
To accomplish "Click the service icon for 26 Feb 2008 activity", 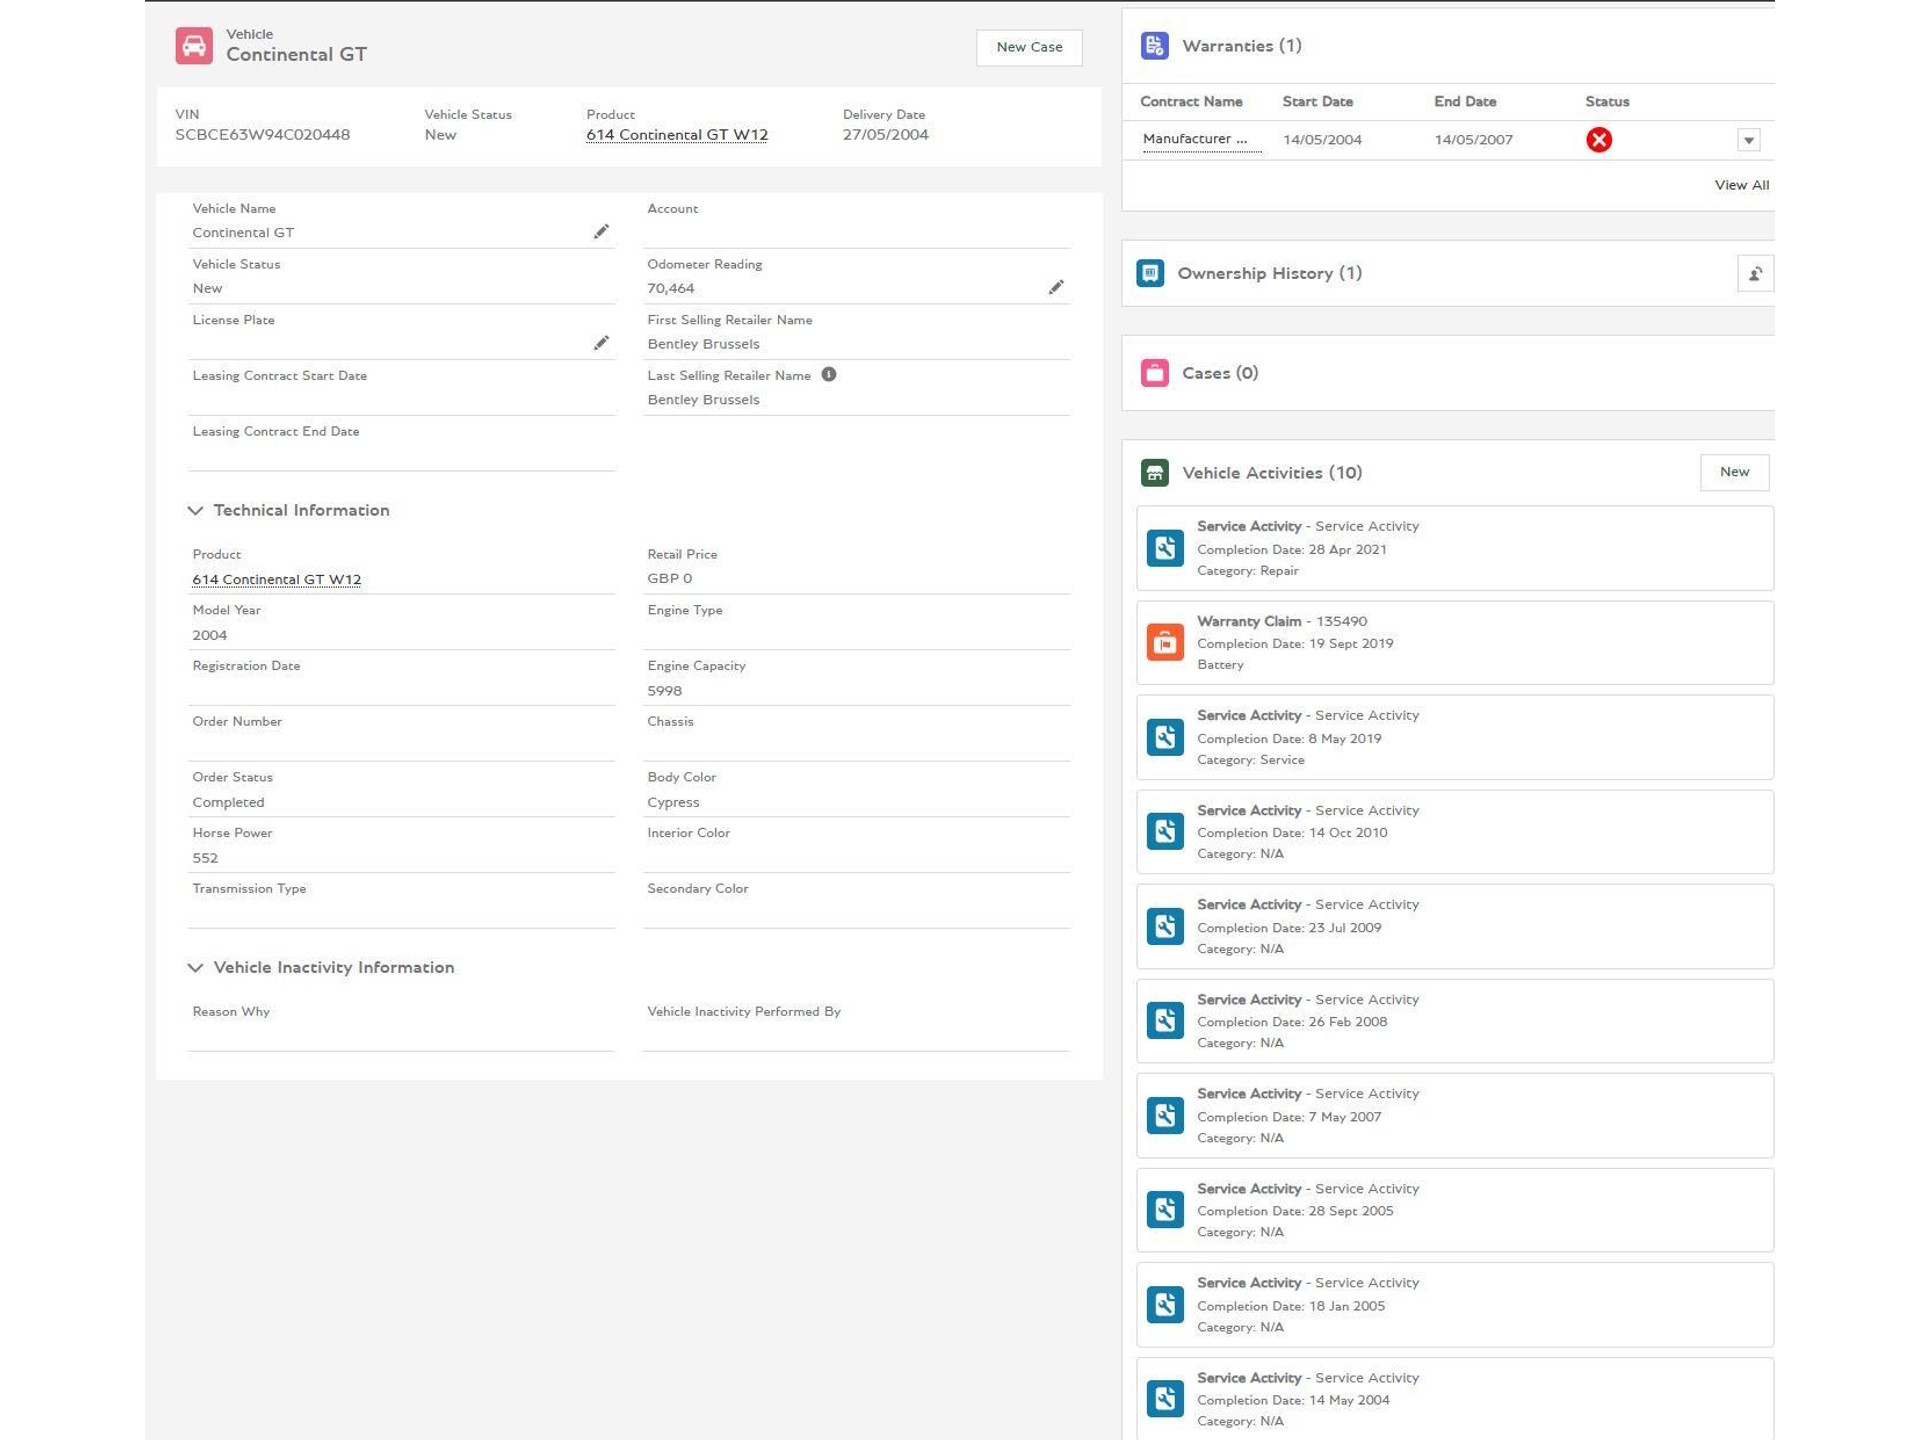I will point(1165,1021).
